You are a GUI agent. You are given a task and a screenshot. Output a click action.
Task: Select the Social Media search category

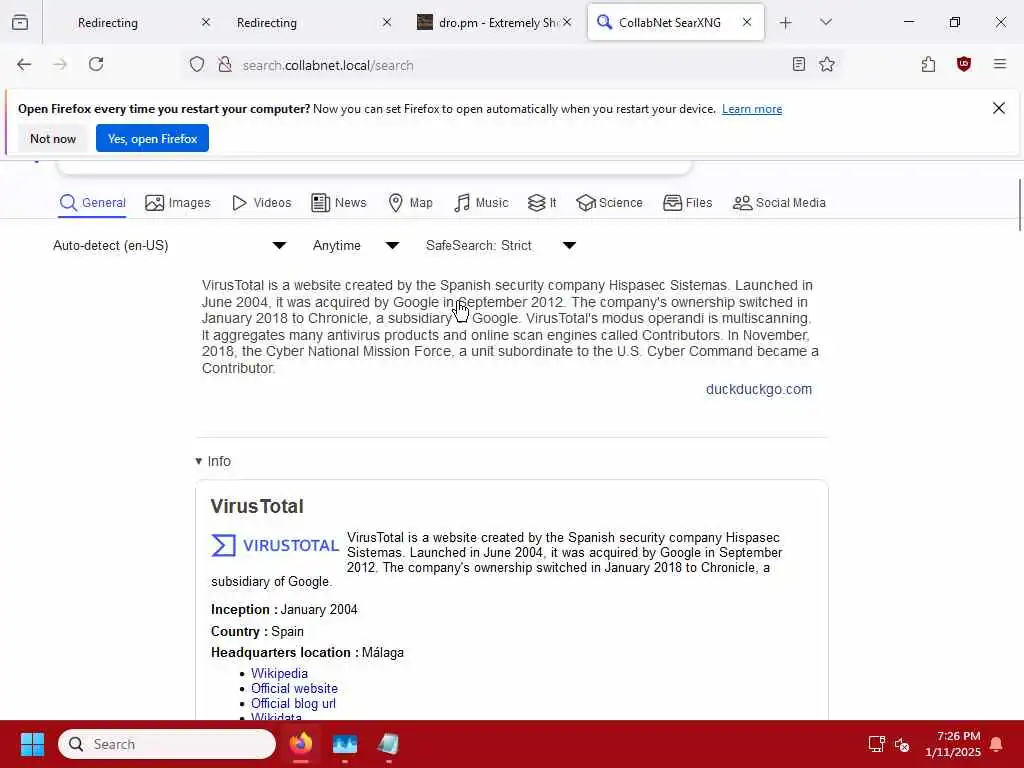779,203
